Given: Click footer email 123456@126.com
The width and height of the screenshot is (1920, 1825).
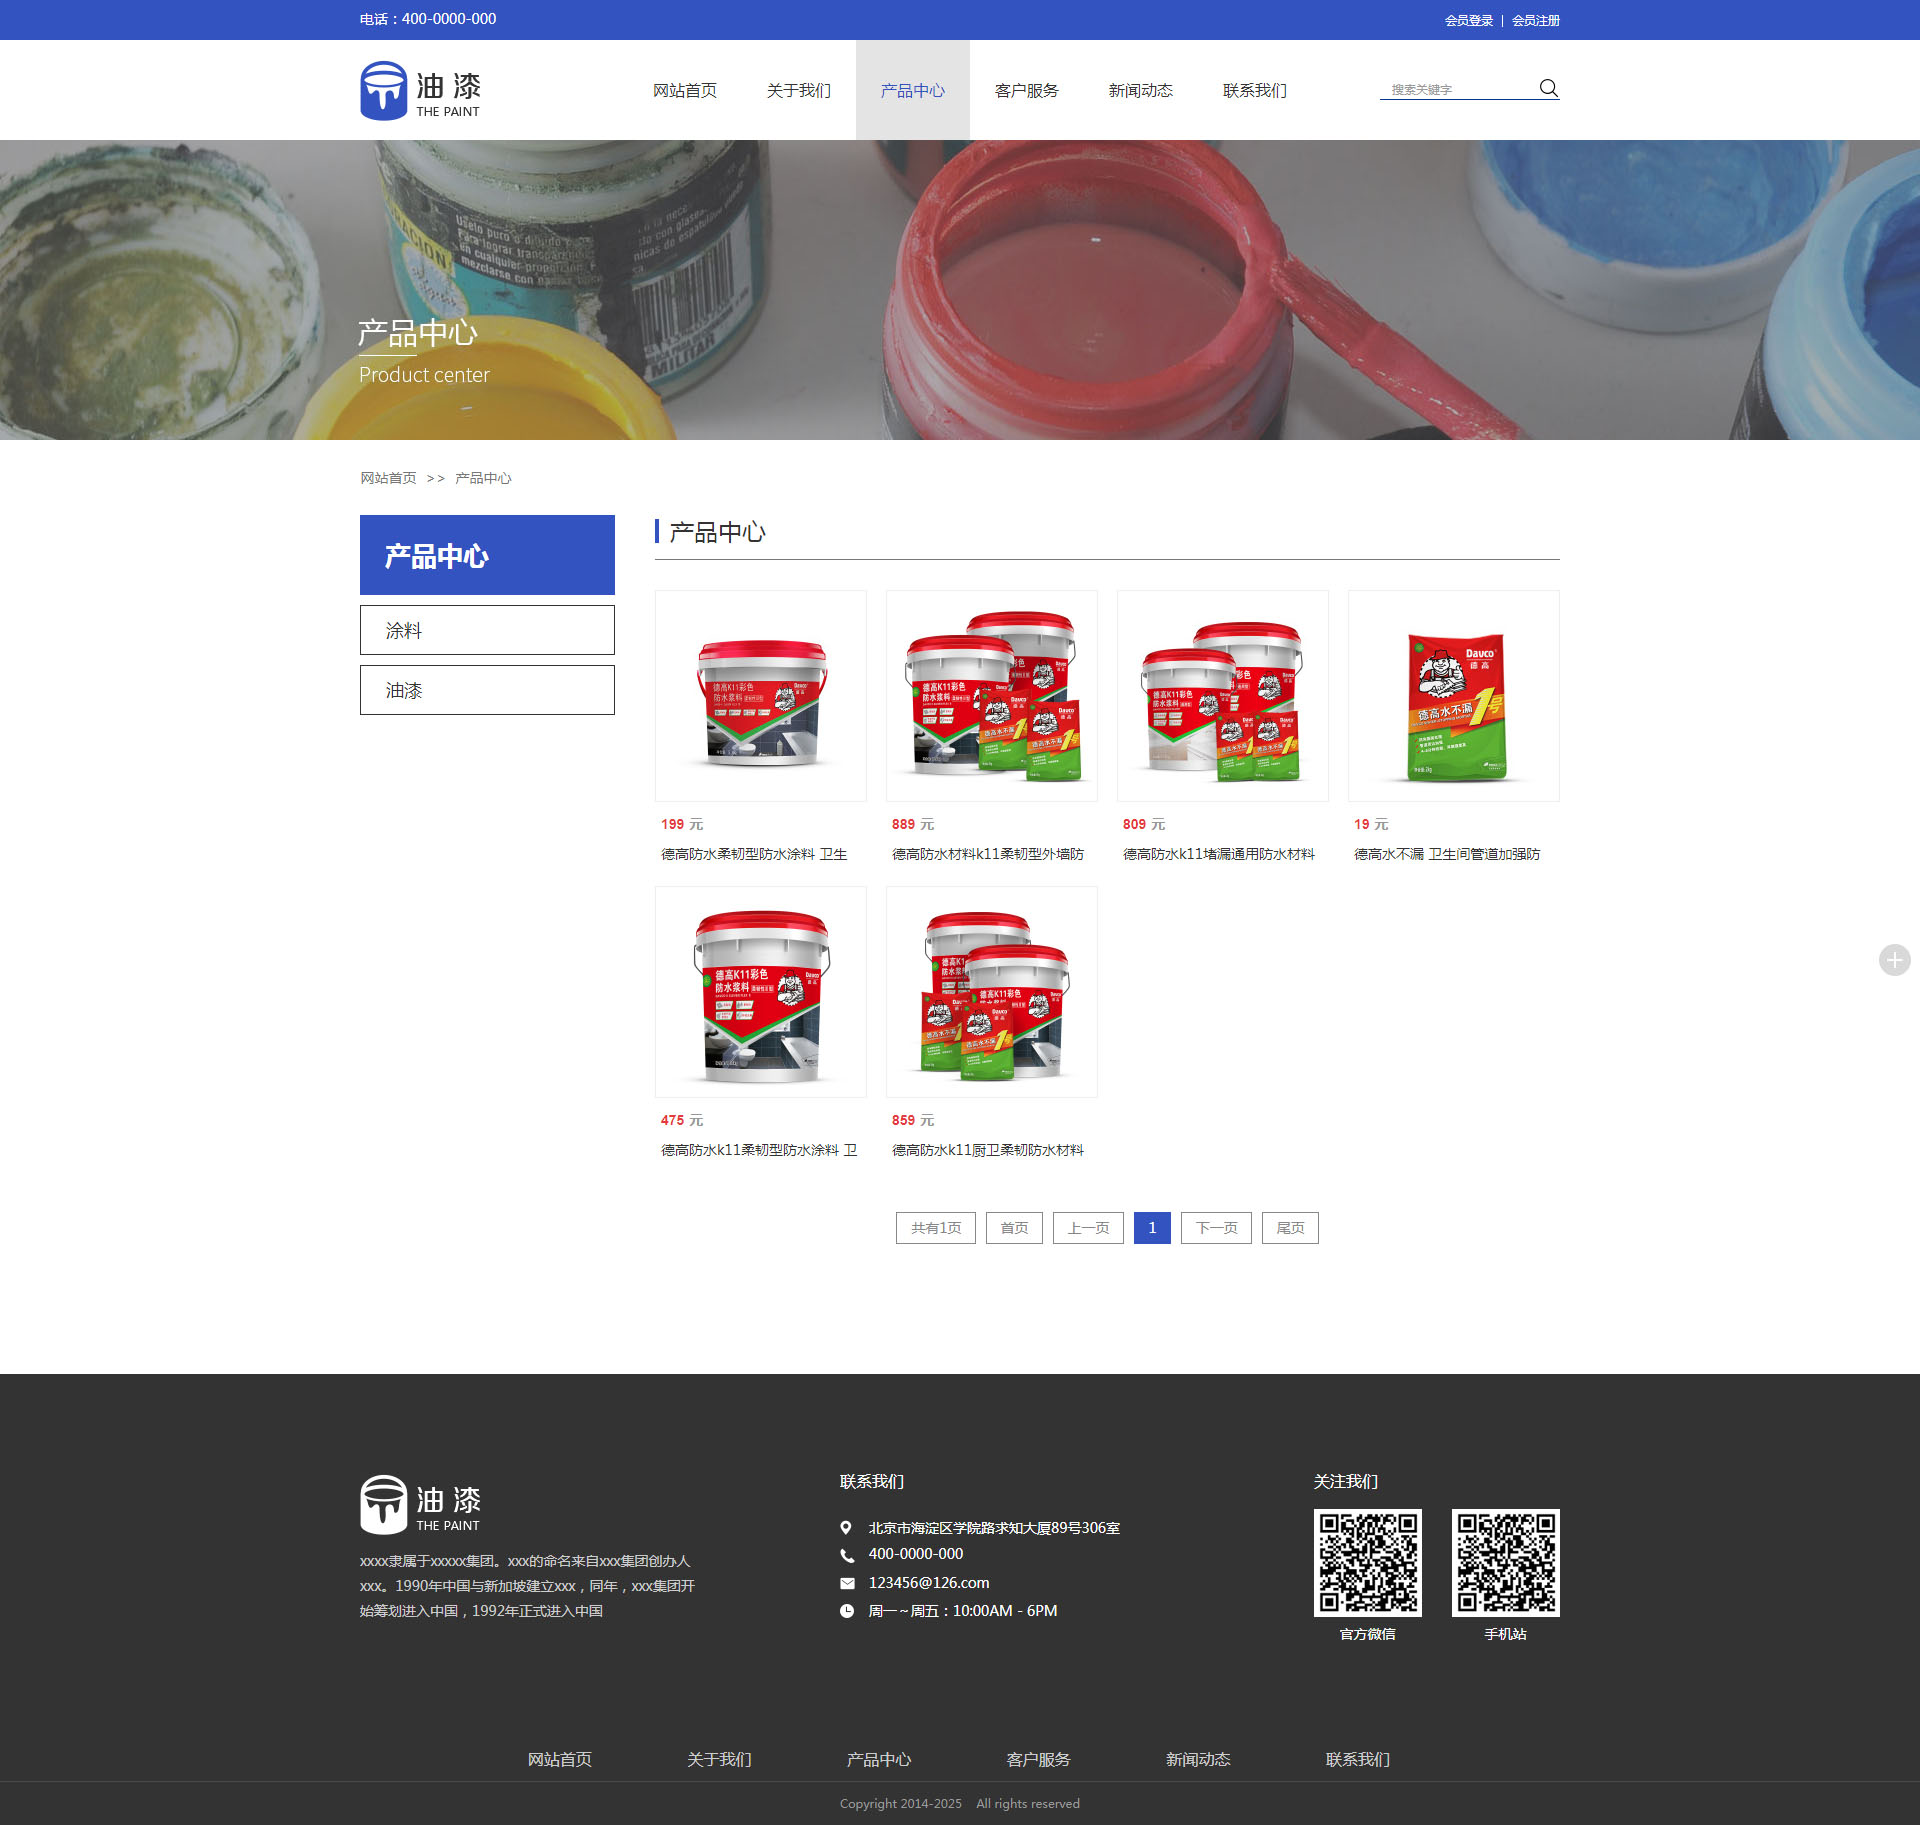Looking at the screenshot, I should click(929, 1583).
